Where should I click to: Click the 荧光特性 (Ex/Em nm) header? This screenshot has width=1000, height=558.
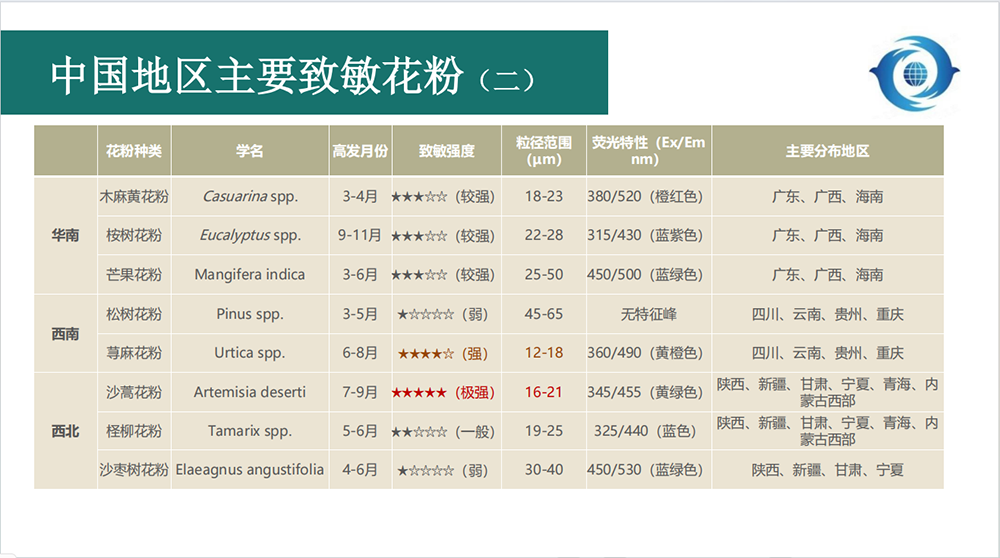pos(648,151)
